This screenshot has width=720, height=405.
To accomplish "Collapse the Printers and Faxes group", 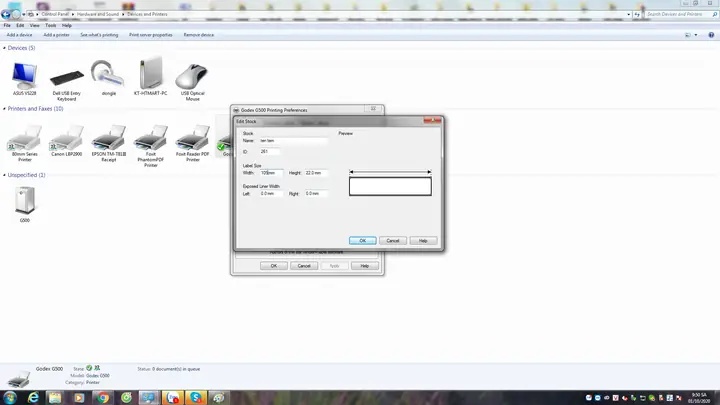I will click(x=5, y=109).
